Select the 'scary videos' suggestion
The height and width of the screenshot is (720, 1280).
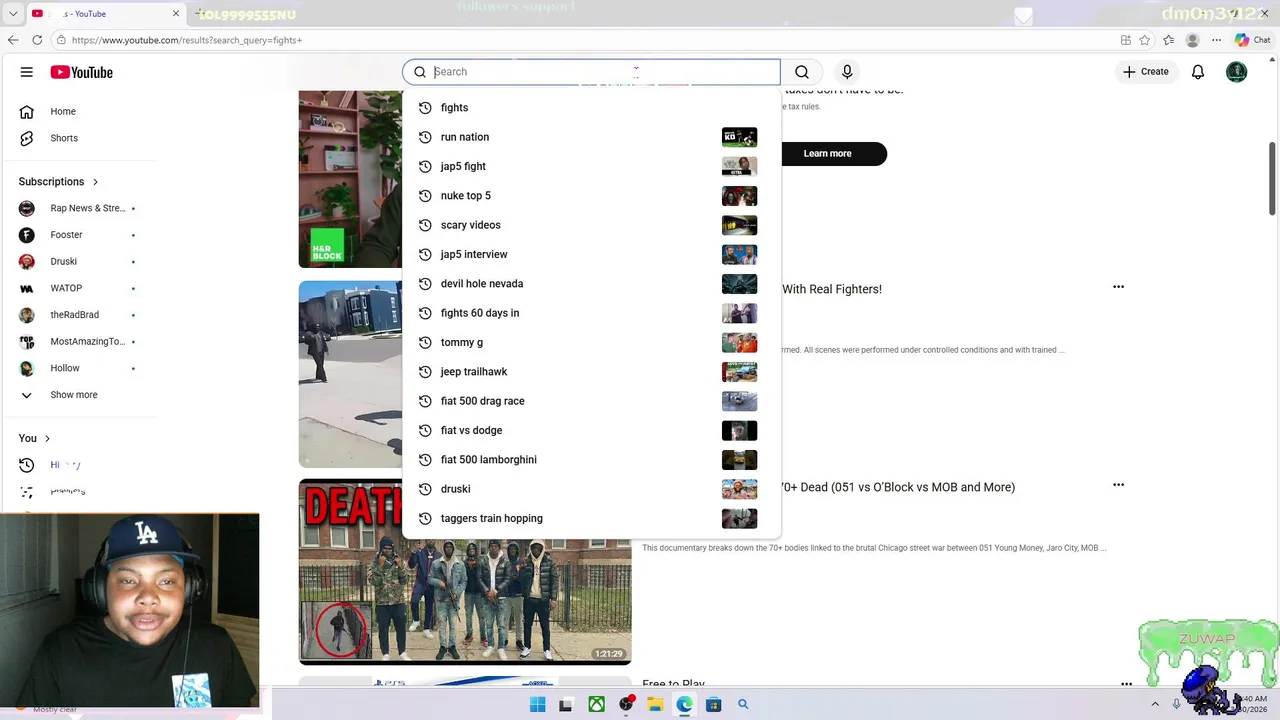pyautogui.click(x=591, y=225)
